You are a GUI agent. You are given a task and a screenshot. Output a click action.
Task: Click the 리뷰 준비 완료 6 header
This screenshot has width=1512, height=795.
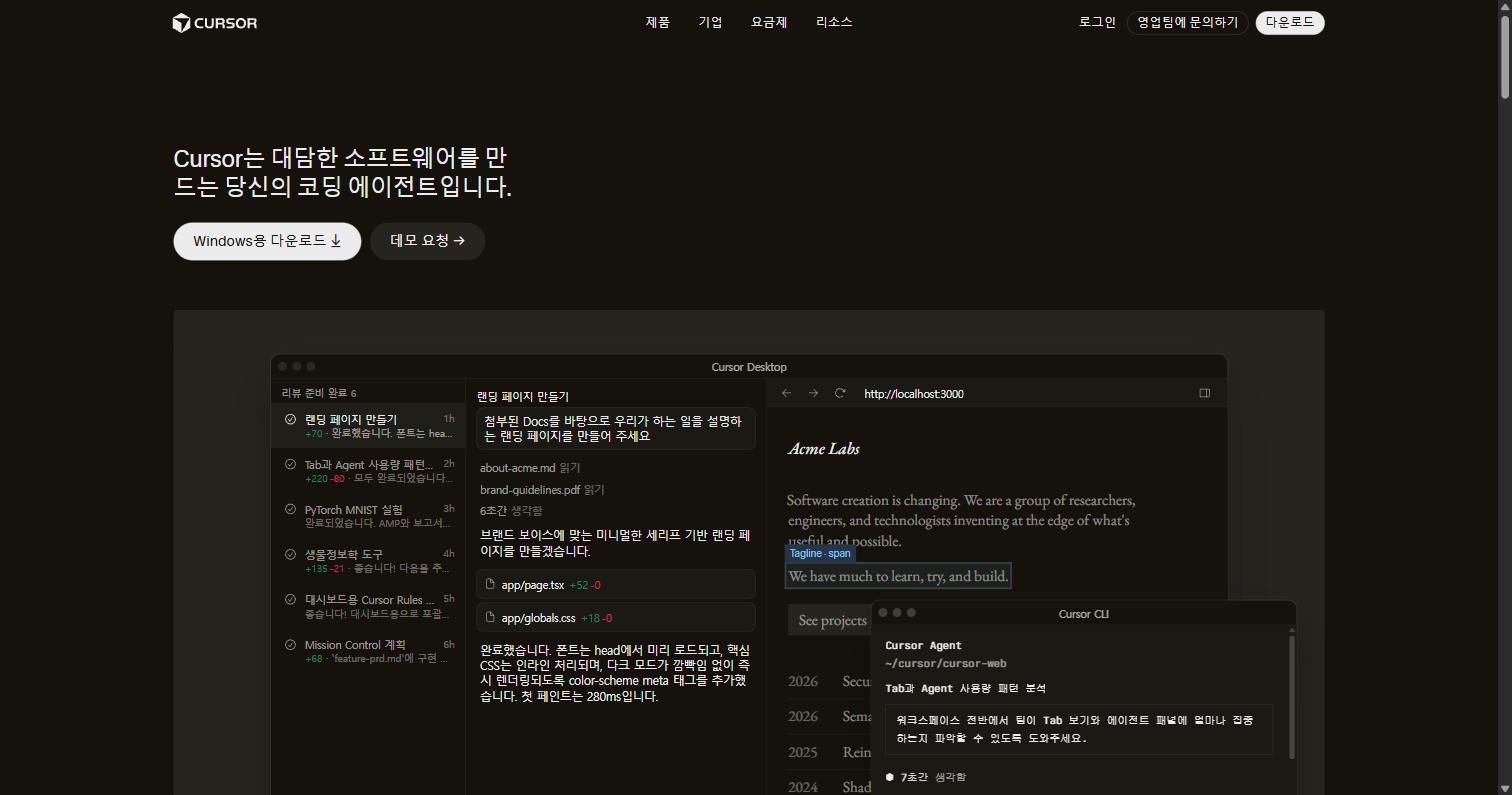319,393
